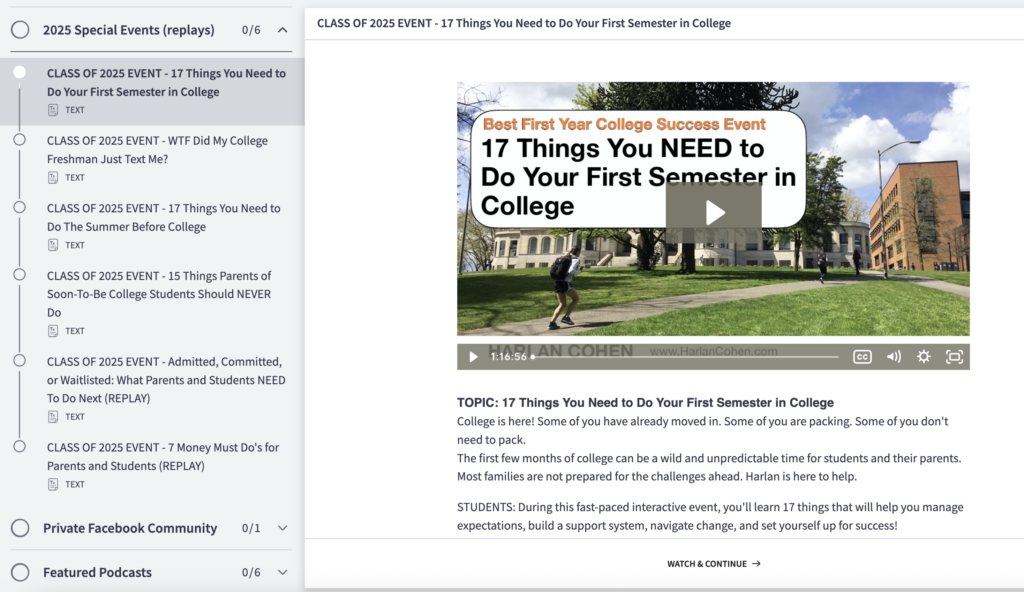Click the video progress bar to seek

pyautogui.click(x=690, y=356)
